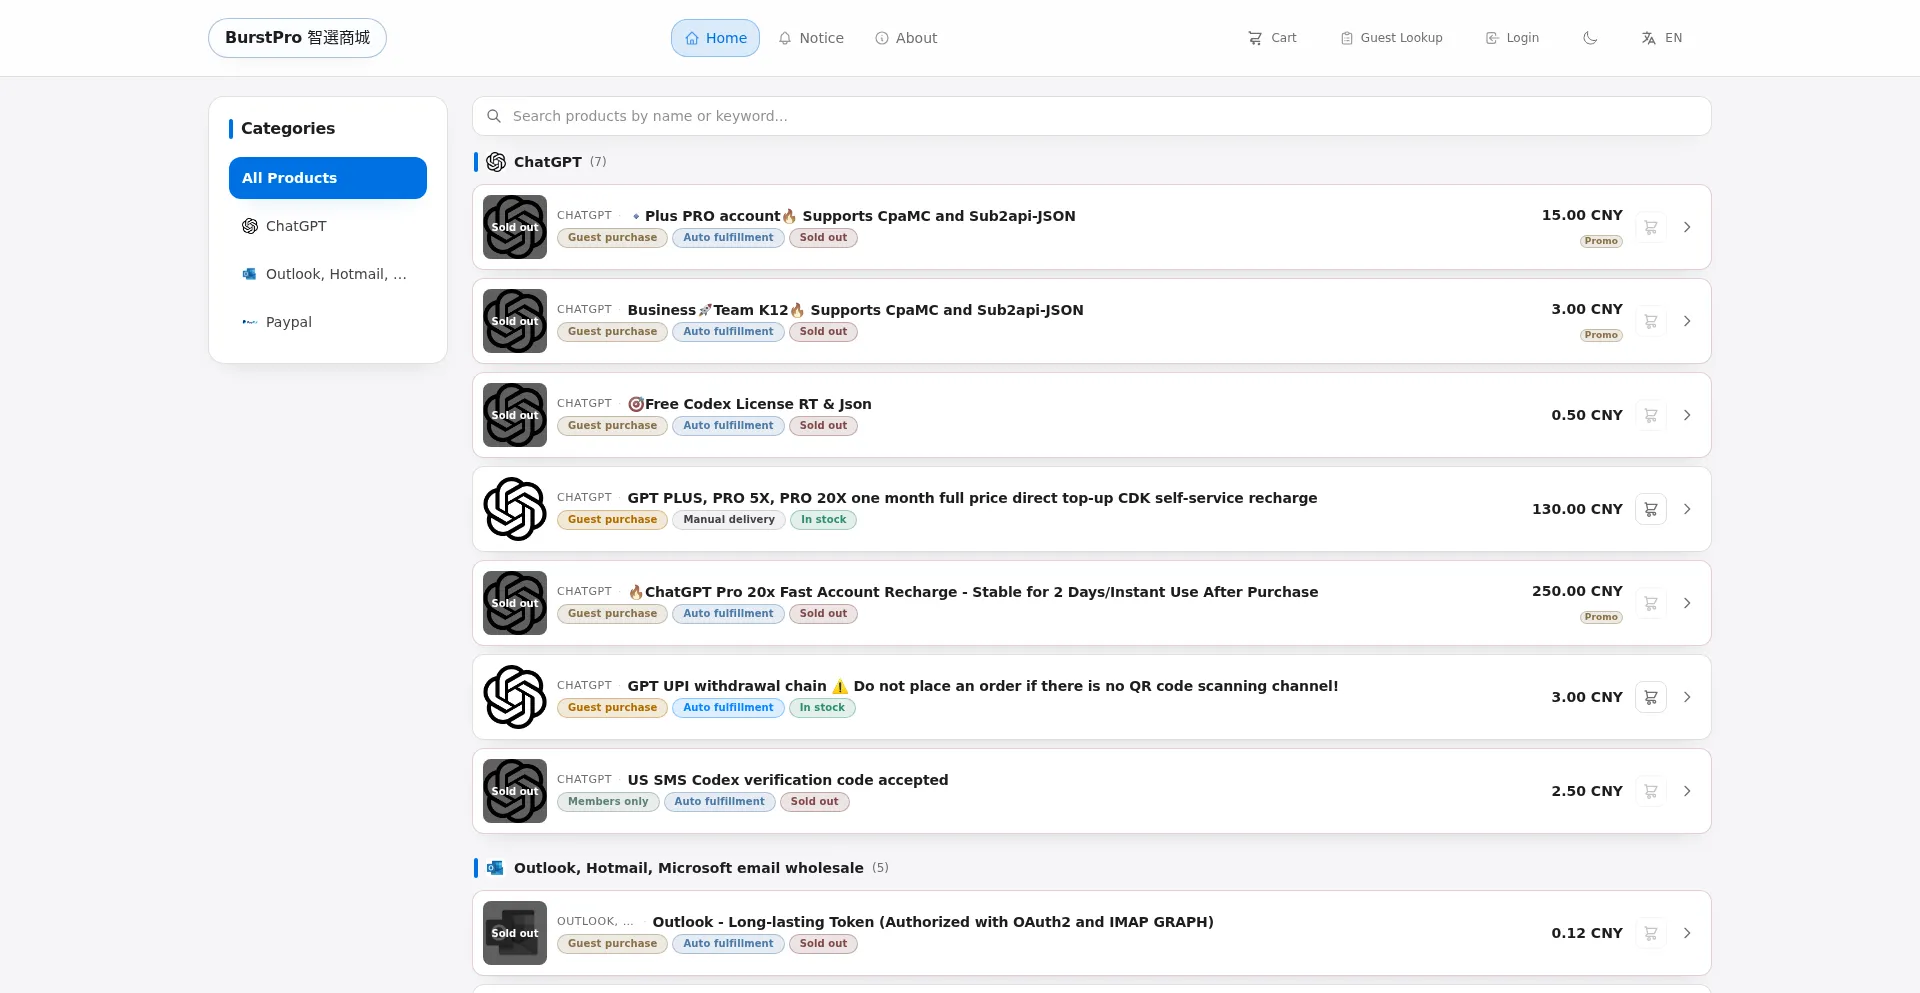
Task: Open the Notice page
Action: pos(811,38)
